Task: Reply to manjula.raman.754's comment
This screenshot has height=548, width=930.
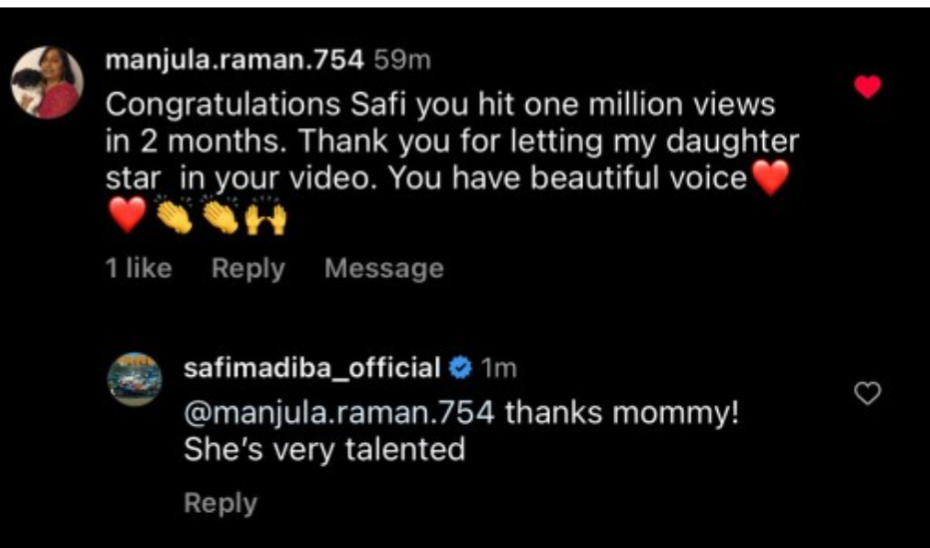Action: coord(248,268)
